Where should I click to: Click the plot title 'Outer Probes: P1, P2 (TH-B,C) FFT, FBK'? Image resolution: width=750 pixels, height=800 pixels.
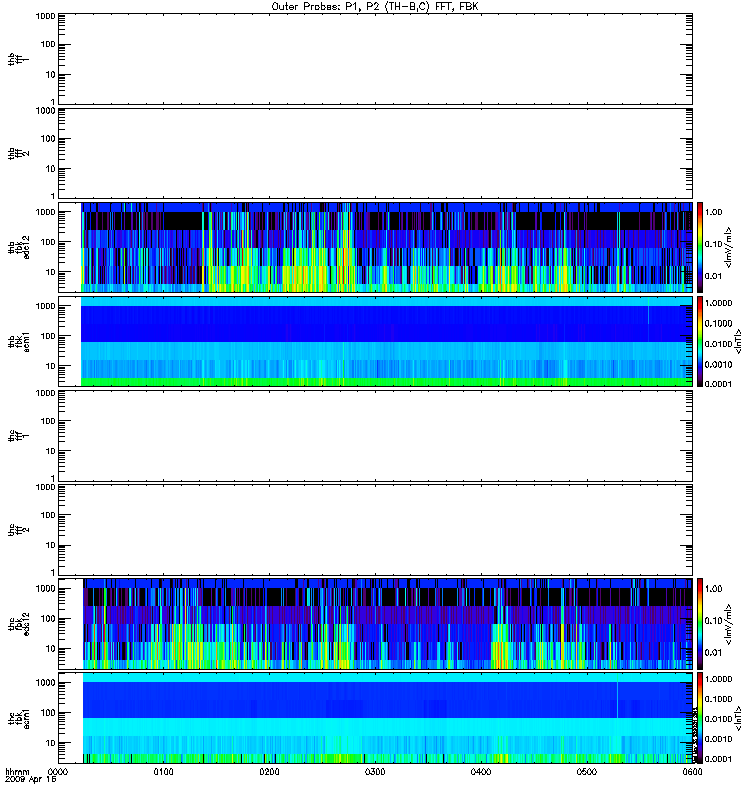coord(375,7)
